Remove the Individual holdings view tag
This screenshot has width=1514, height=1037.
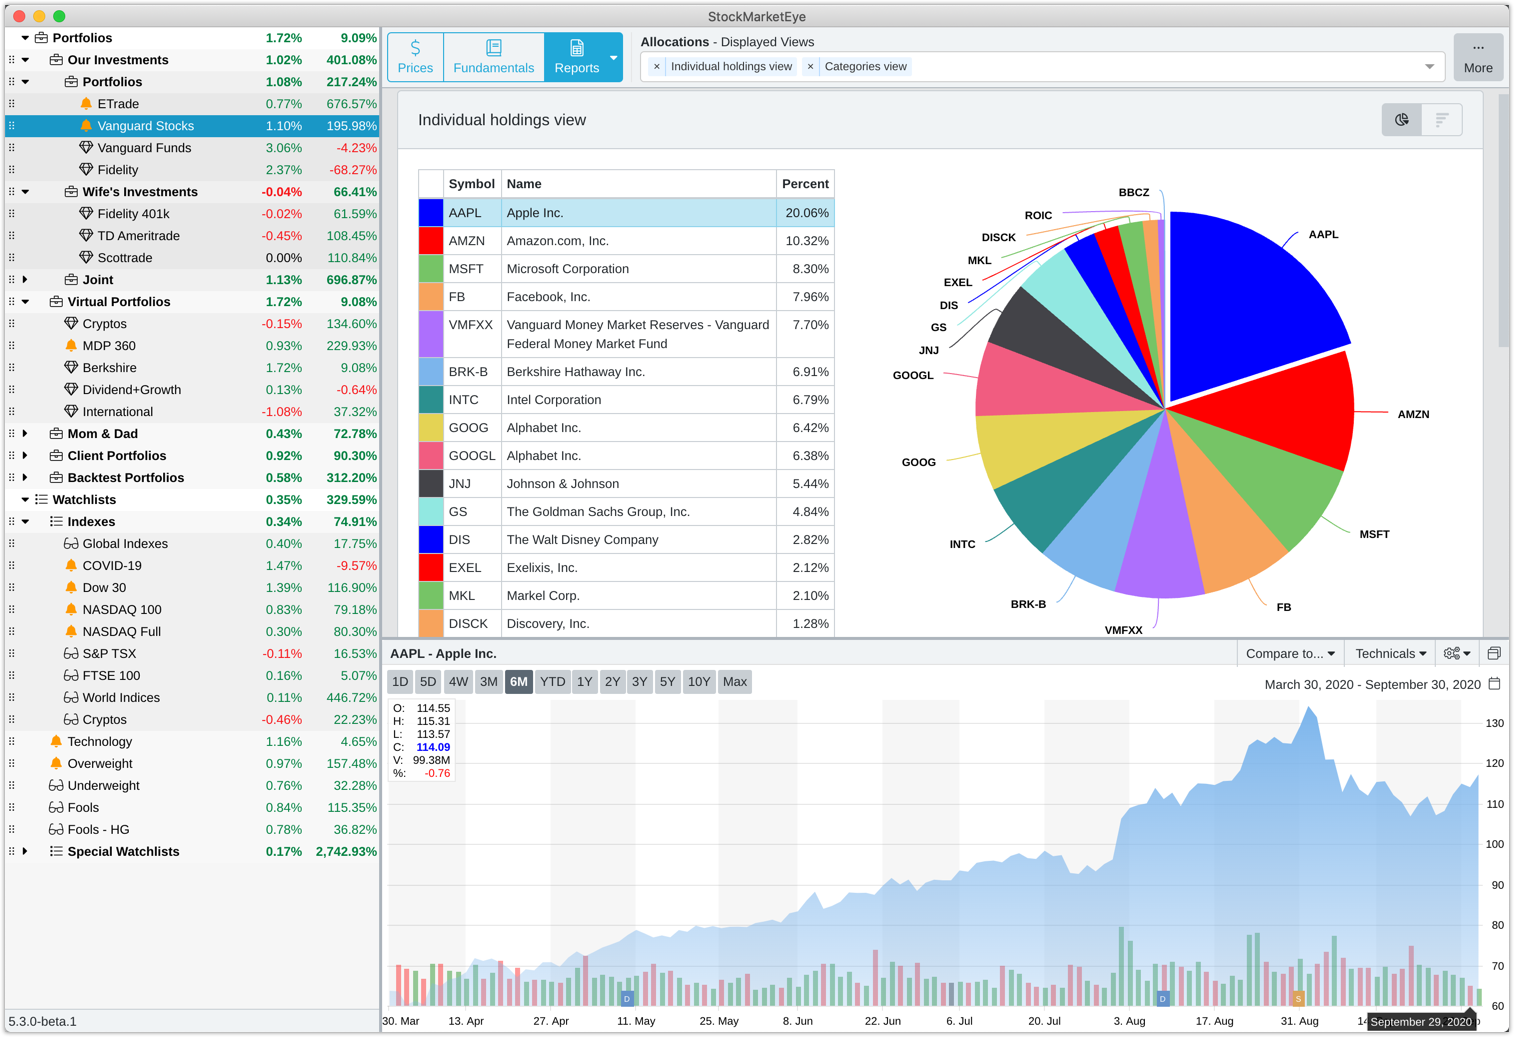pos(656,67)
